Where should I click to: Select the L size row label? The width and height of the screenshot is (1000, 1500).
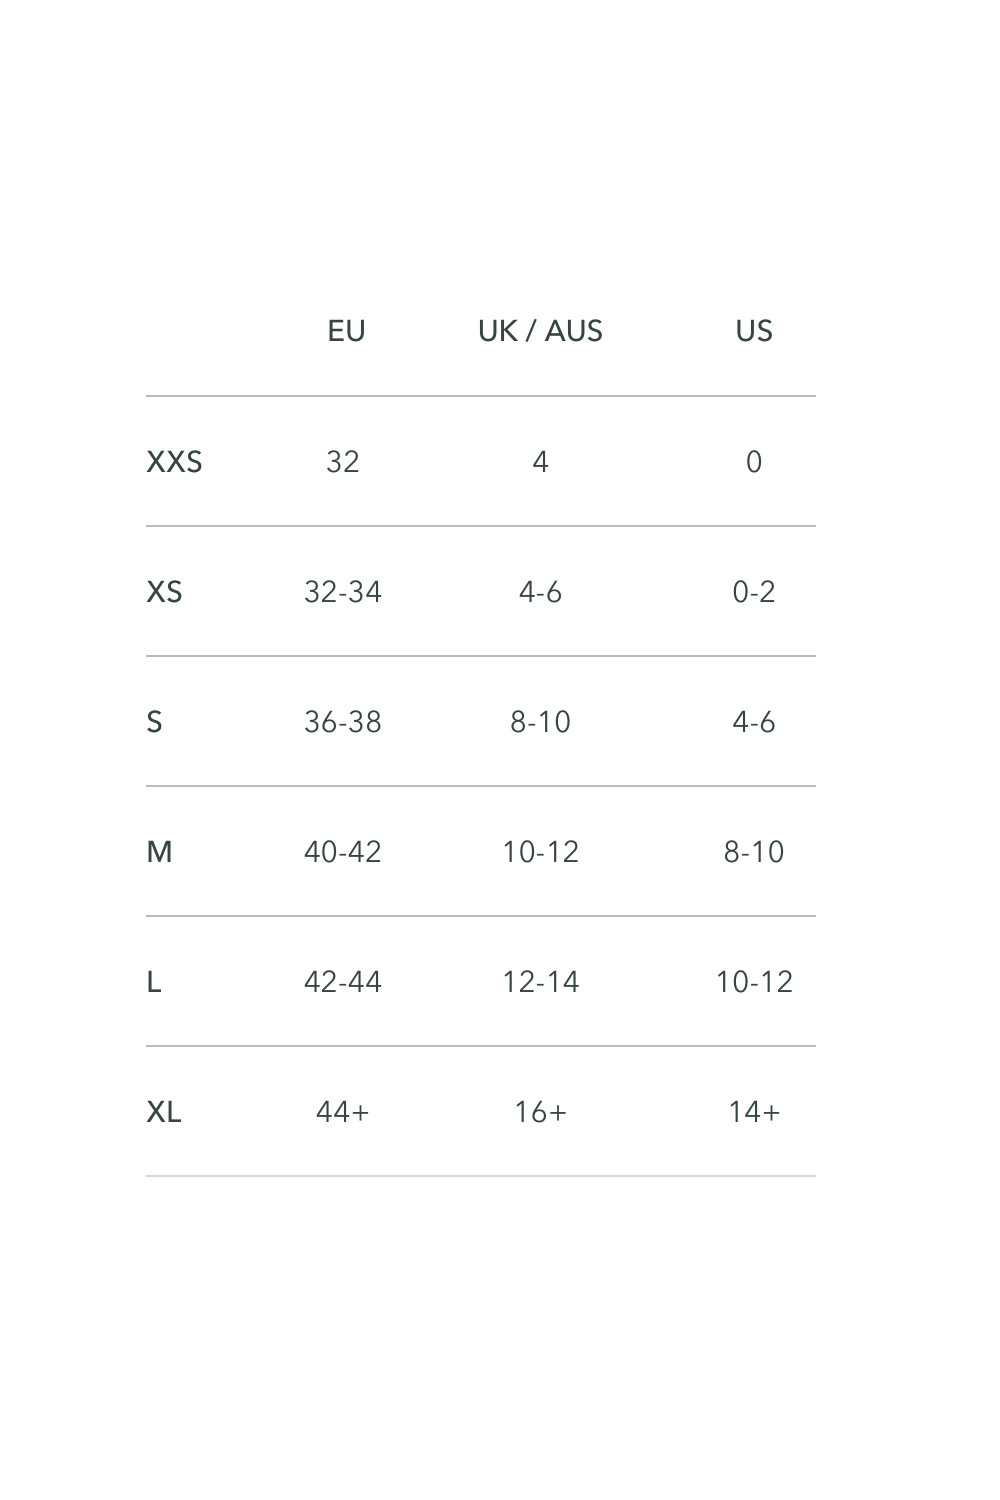153,982
